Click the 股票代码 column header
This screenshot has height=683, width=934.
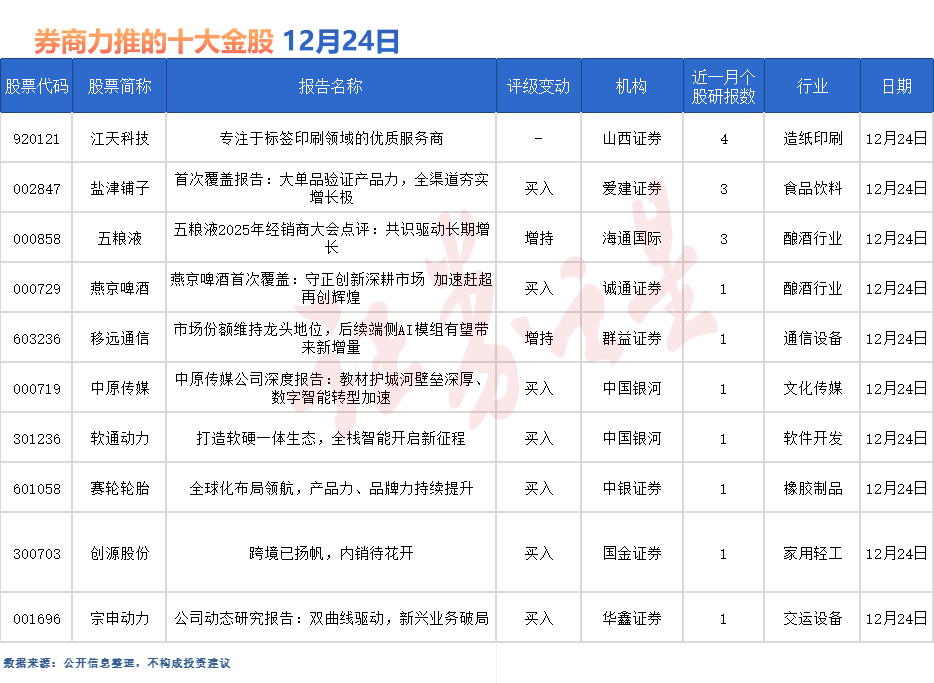pos(36,86)
